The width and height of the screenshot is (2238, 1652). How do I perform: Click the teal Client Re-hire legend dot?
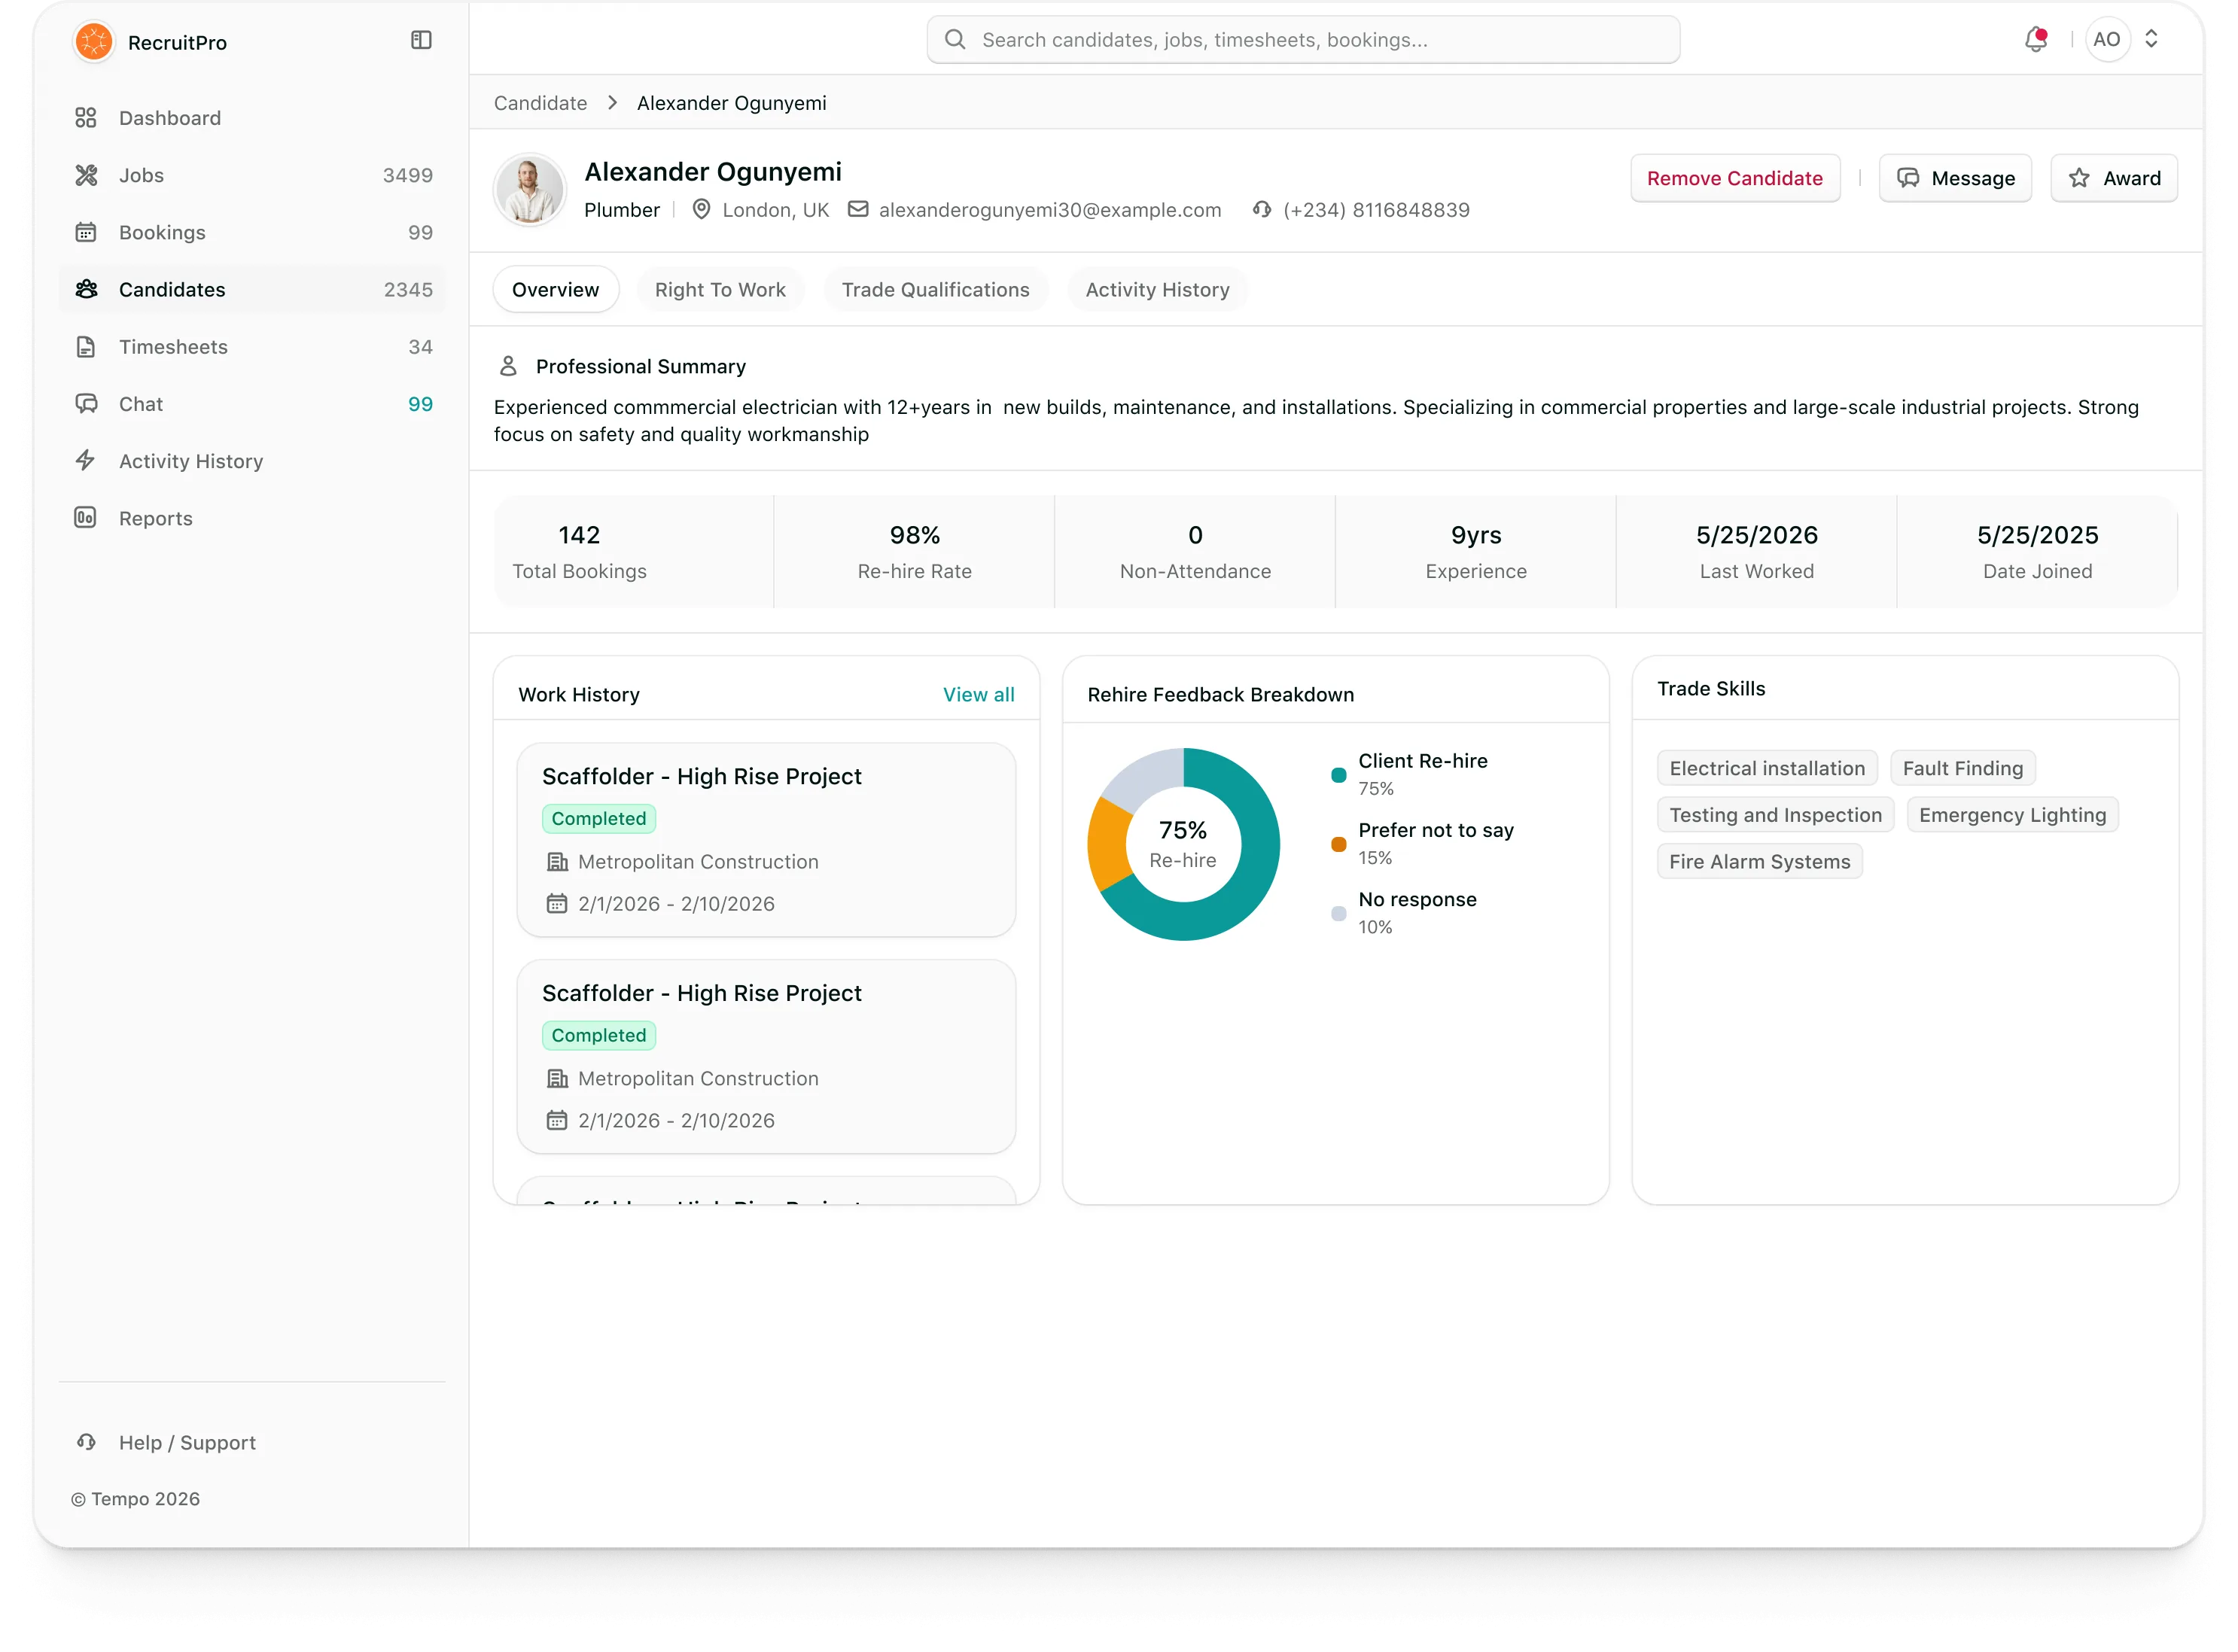tap(1338, 775)
